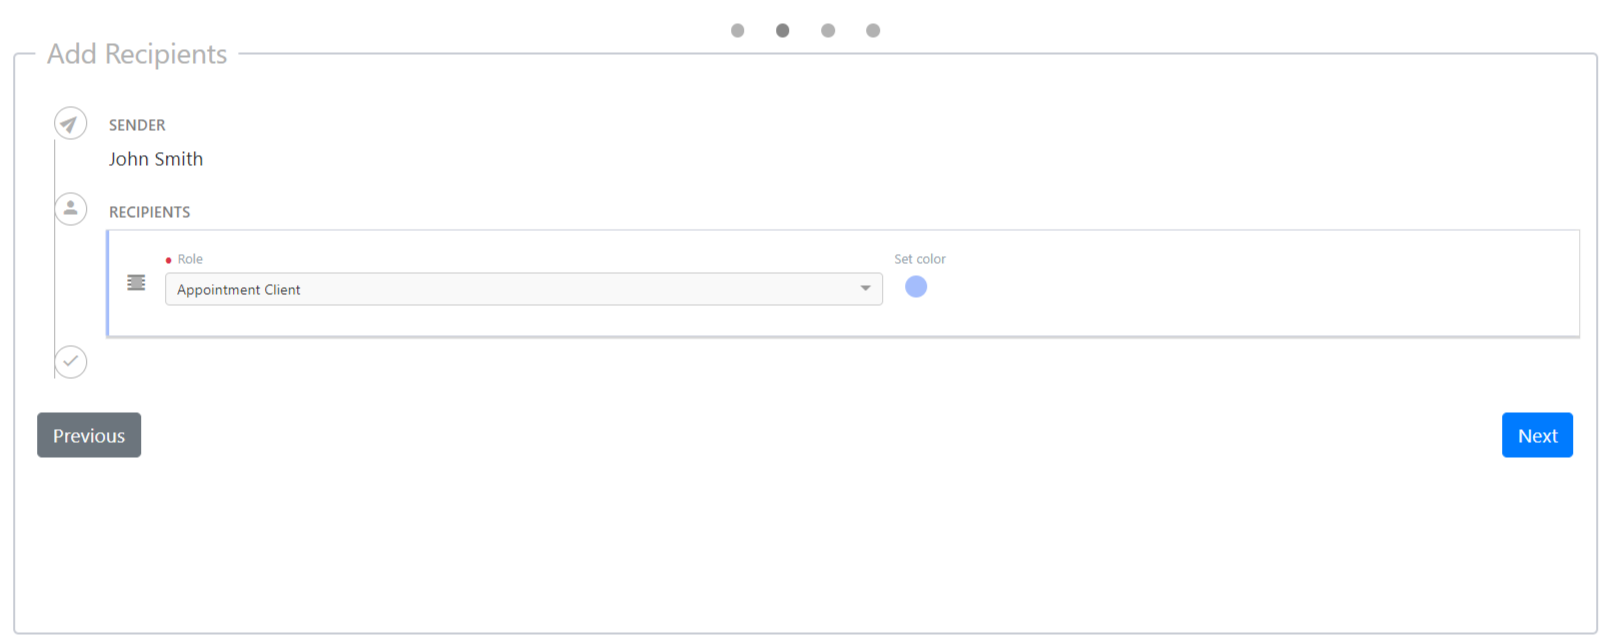The image size is (1608, 643).
Task: Go back with the Previous button
Action: [x=89, y=435]
